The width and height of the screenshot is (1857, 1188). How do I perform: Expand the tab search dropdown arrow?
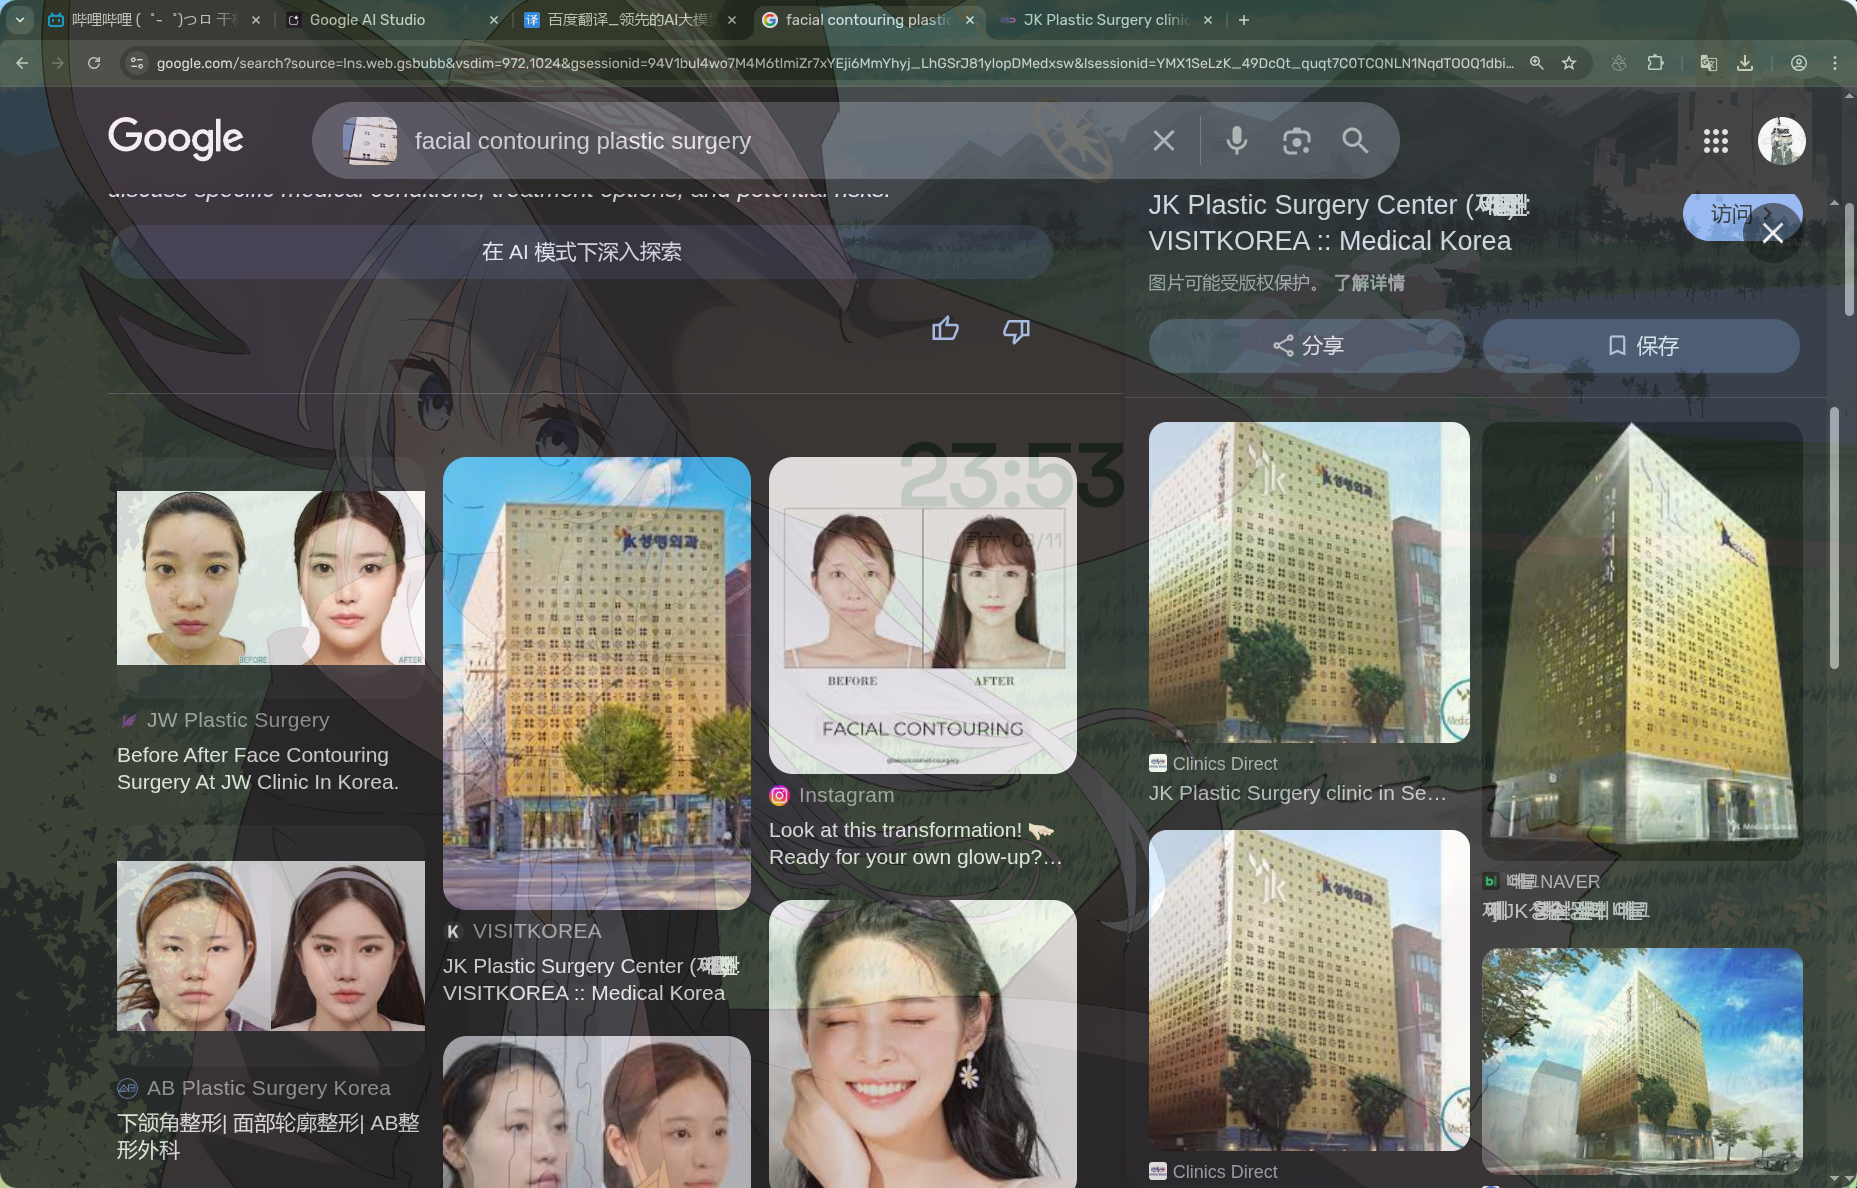[20, 20]
